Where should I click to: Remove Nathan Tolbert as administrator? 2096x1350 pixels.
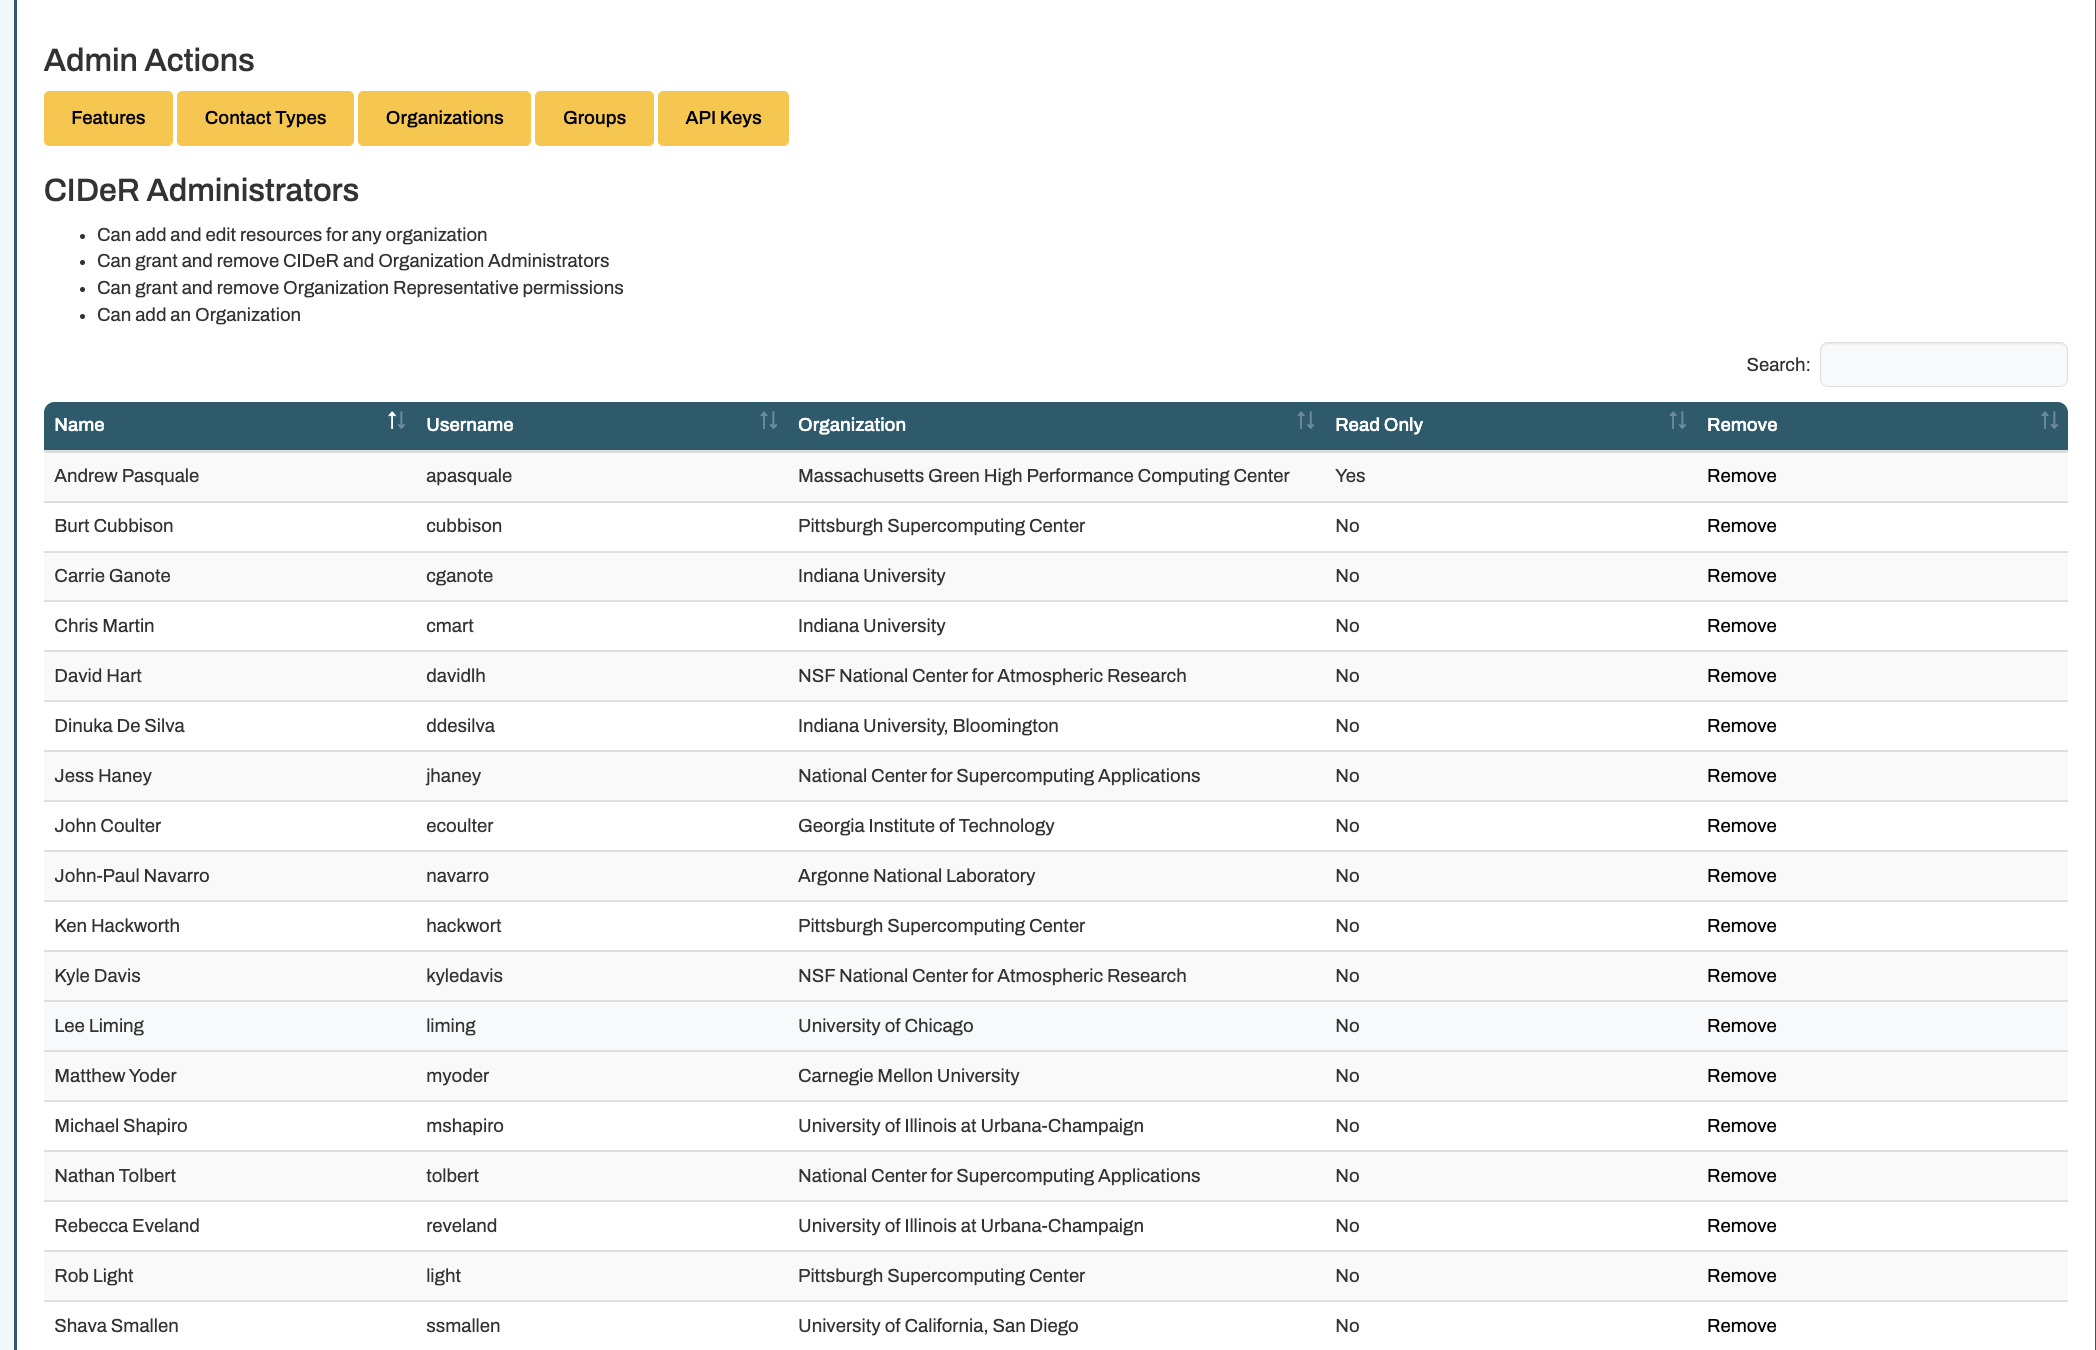coord(1741,1176)
